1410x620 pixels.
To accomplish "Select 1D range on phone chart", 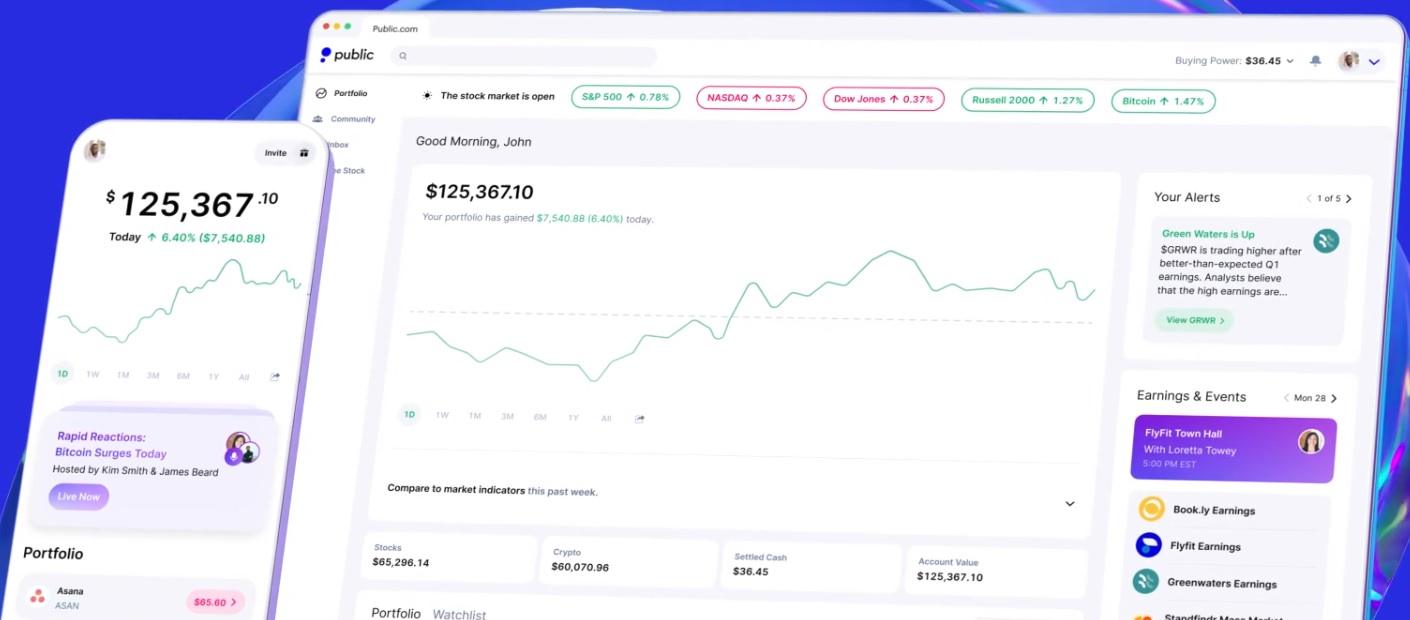I will pyautogui.click(x=63, y=373).
